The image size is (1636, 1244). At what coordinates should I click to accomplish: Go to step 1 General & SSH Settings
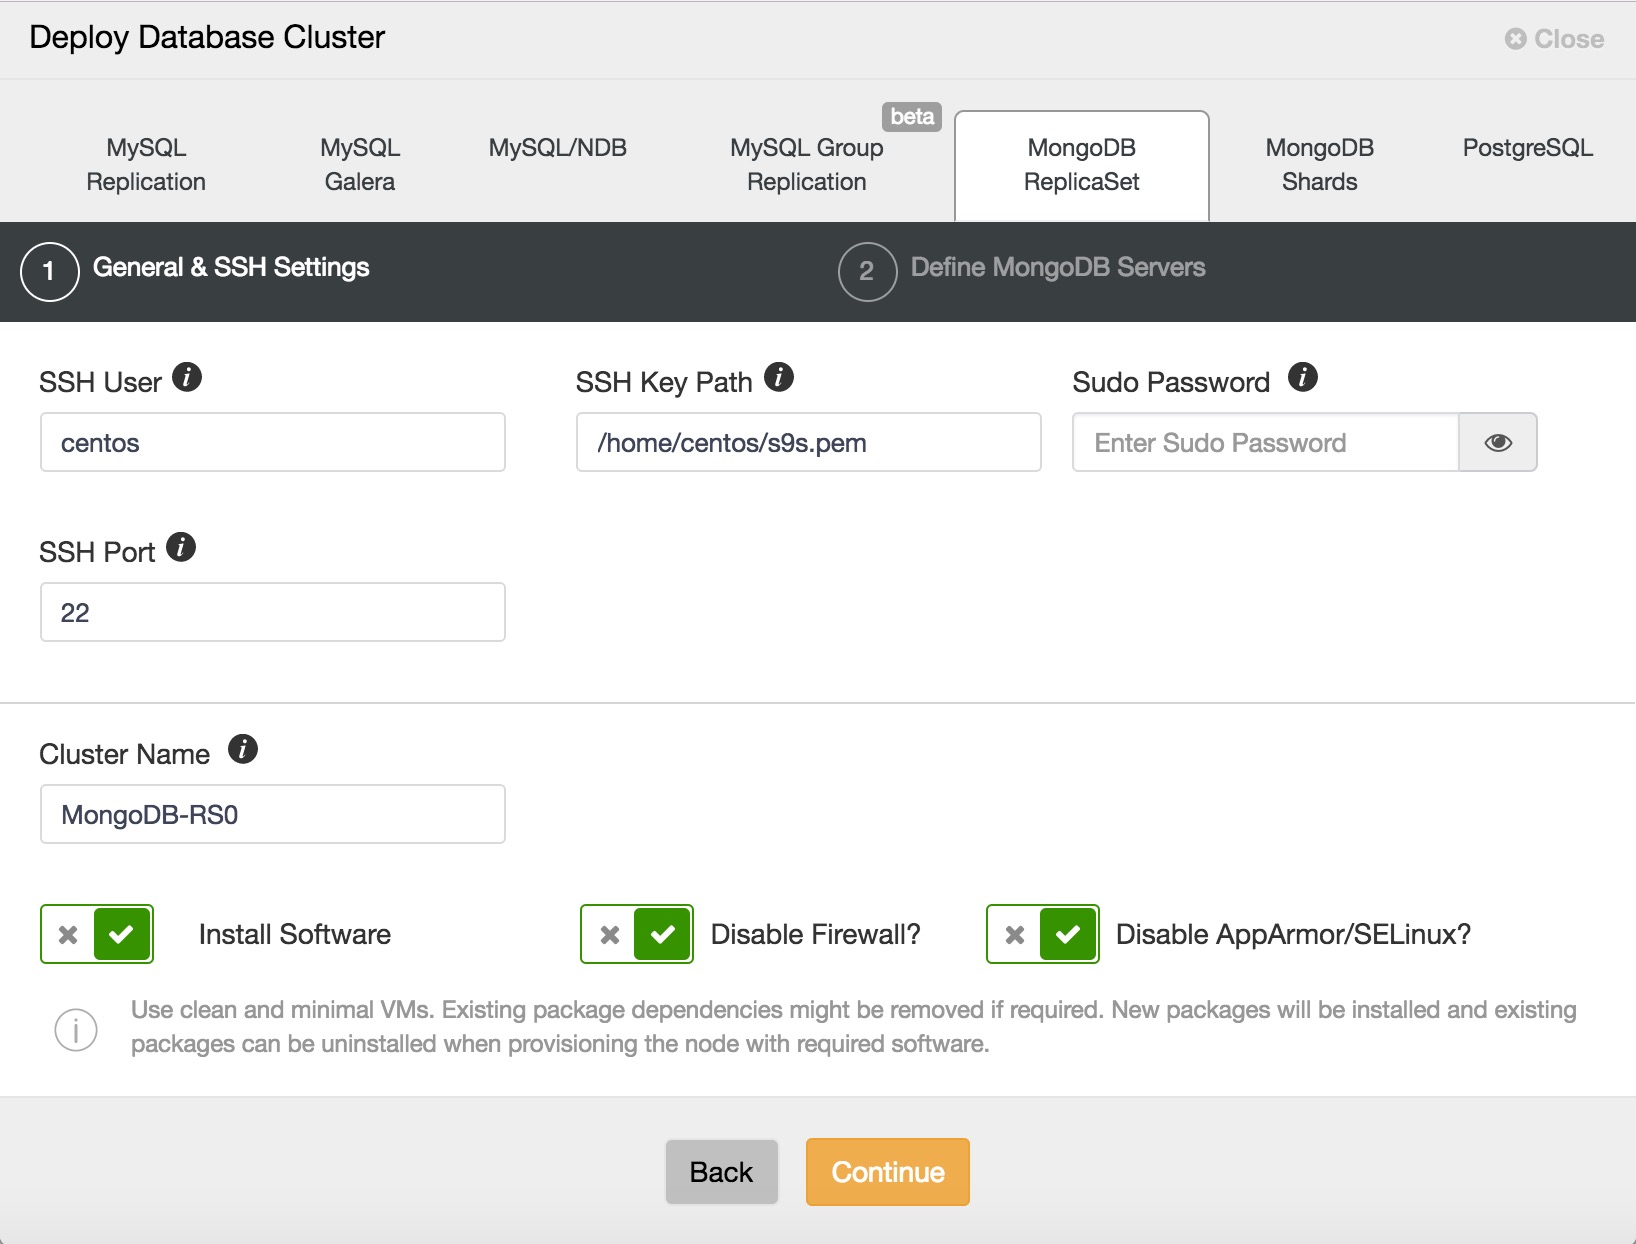coord(196,270)
